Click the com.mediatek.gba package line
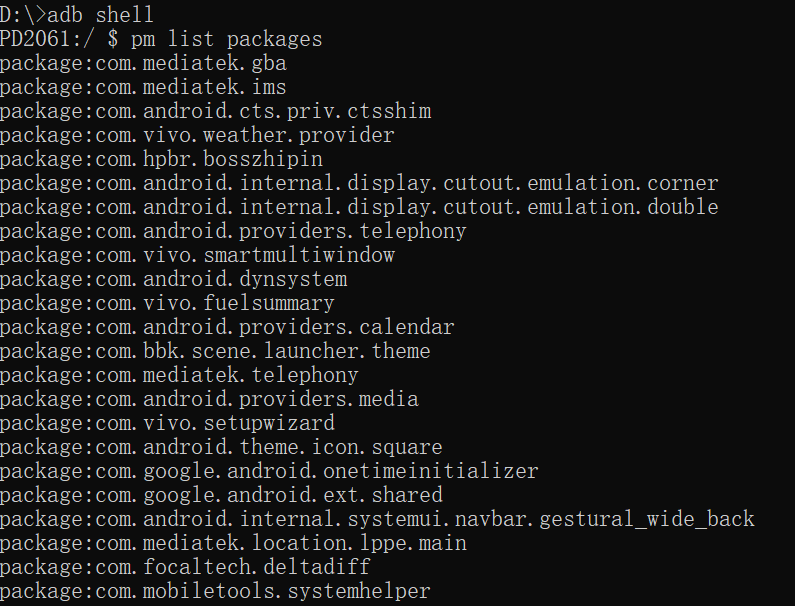Screen dimensions: 795x606 tap(143, 63)
